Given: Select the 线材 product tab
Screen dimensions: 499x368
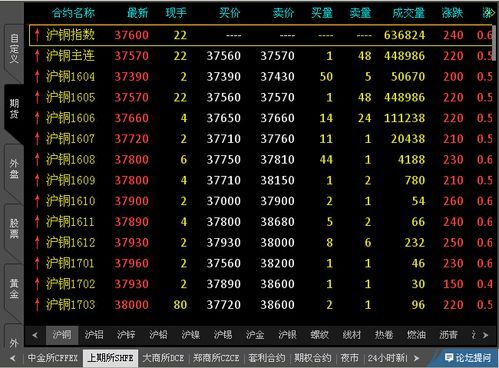Looking at the screenshot, I should [352, 335].
